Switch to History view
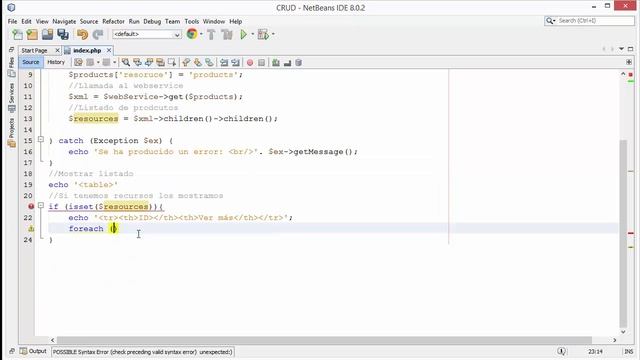Viewport: 640px width, 360px height. coord(56,62)
